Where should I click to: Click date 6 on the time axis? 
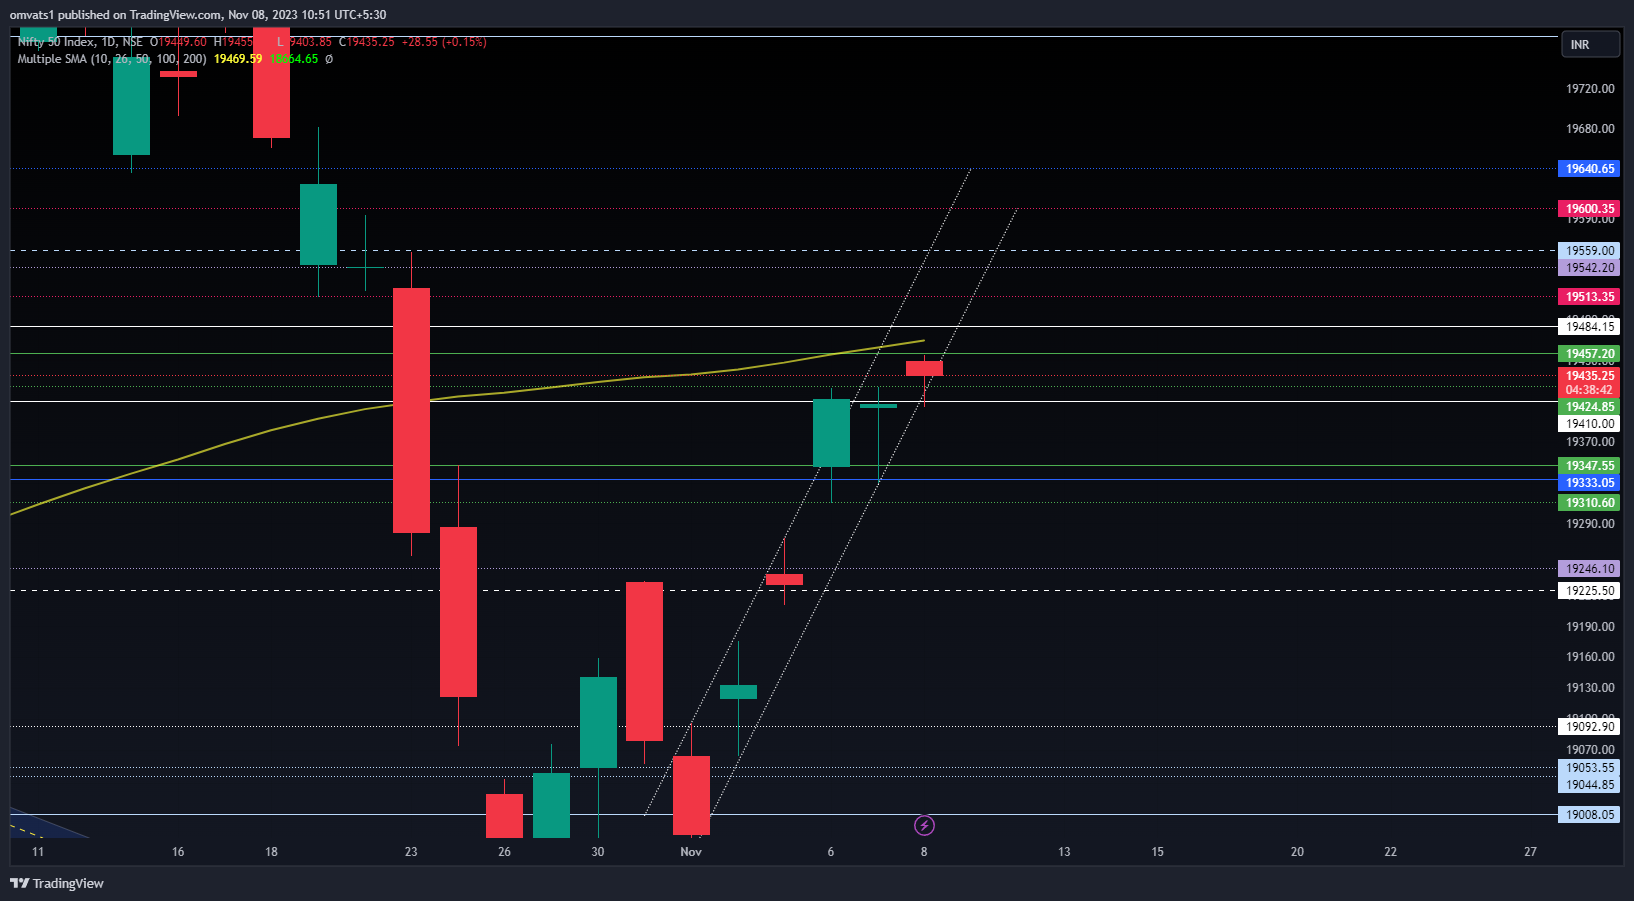831,852
